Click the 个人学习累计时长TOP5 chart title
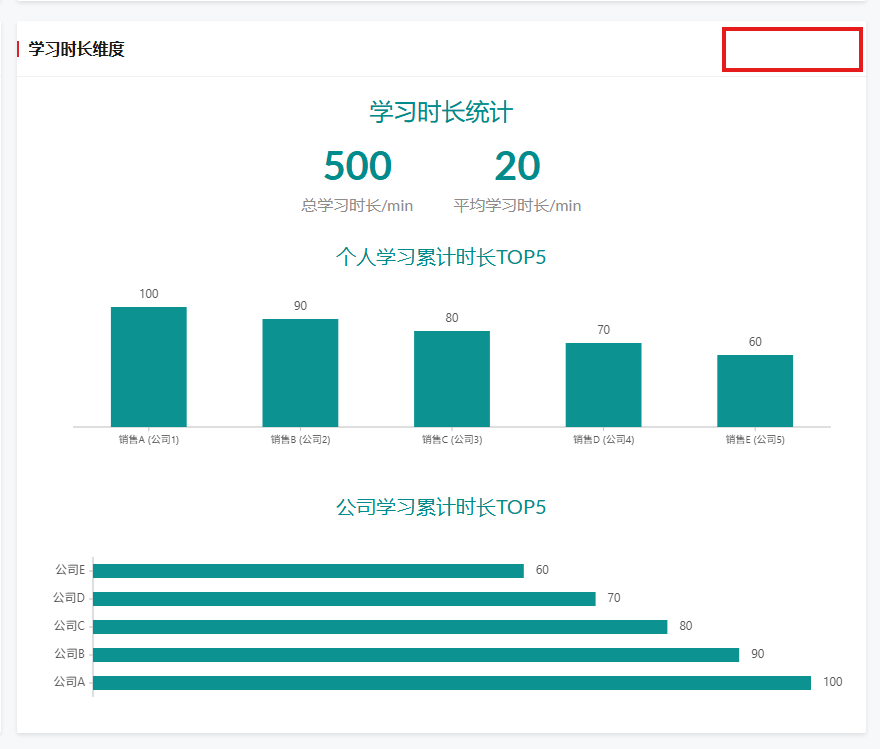Screen dimensions: 880x749 441,258
